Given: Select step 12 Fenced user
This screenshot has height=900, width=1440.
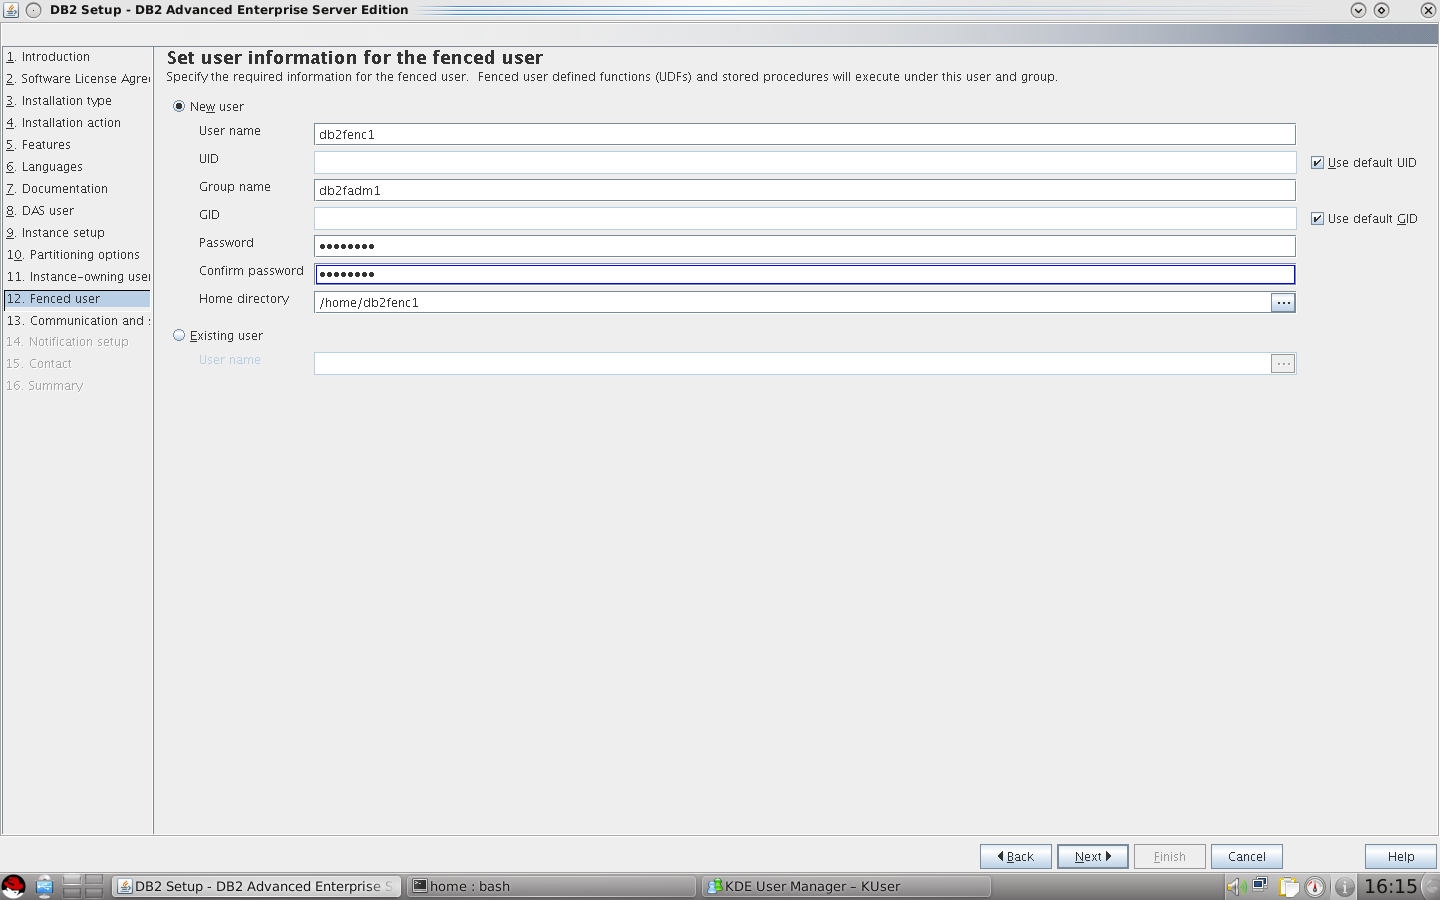Looking at the screenshot, I should (77, 299).
